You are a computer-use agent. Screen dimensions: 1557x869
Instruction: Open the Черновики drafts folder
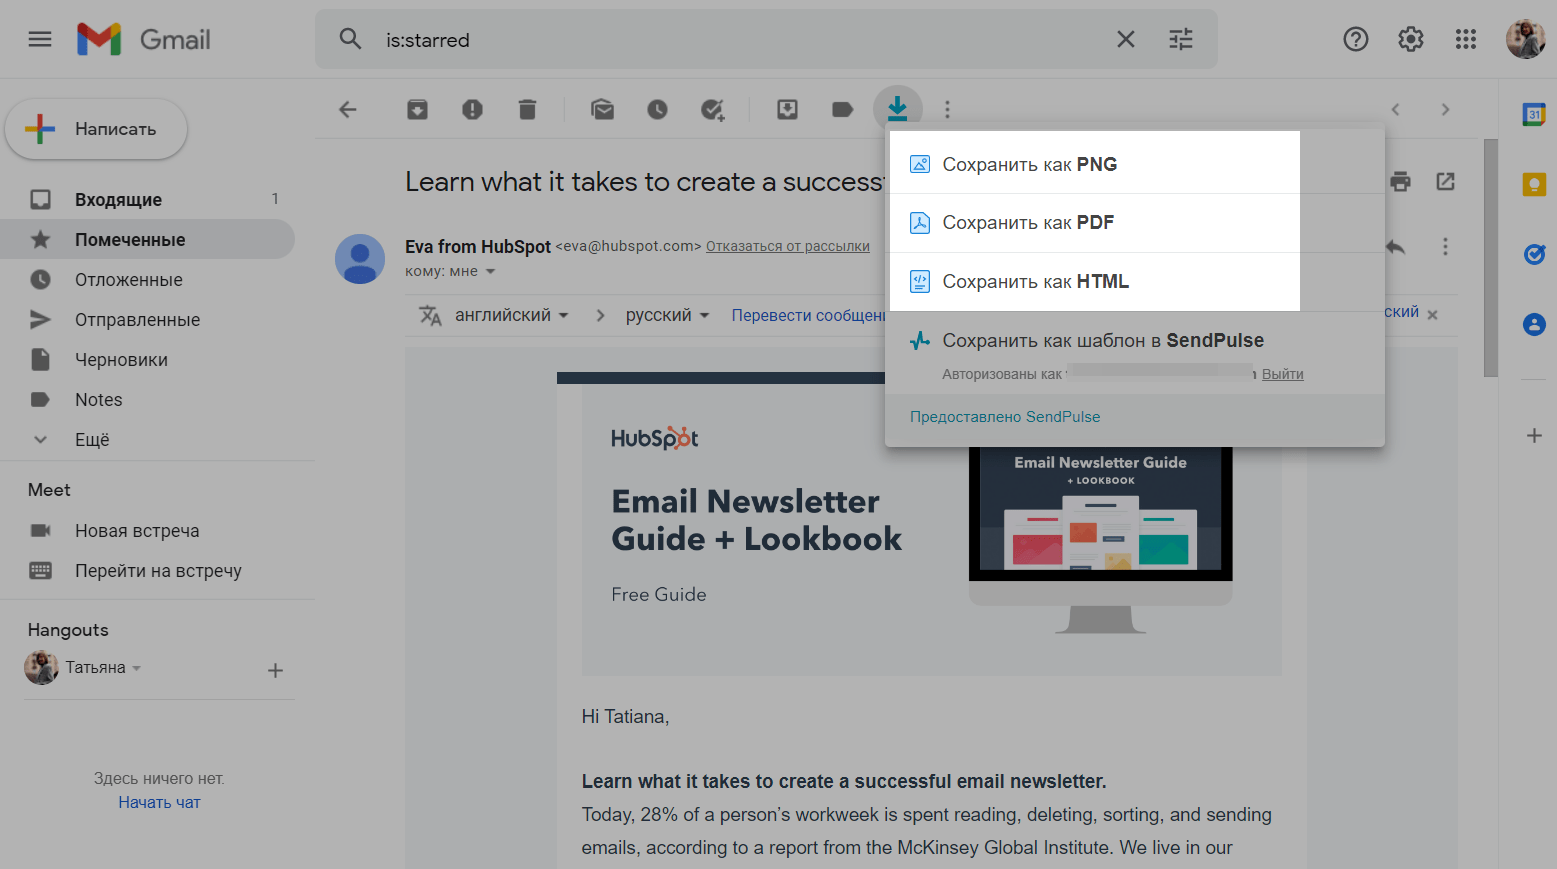[x=147, y=360]
